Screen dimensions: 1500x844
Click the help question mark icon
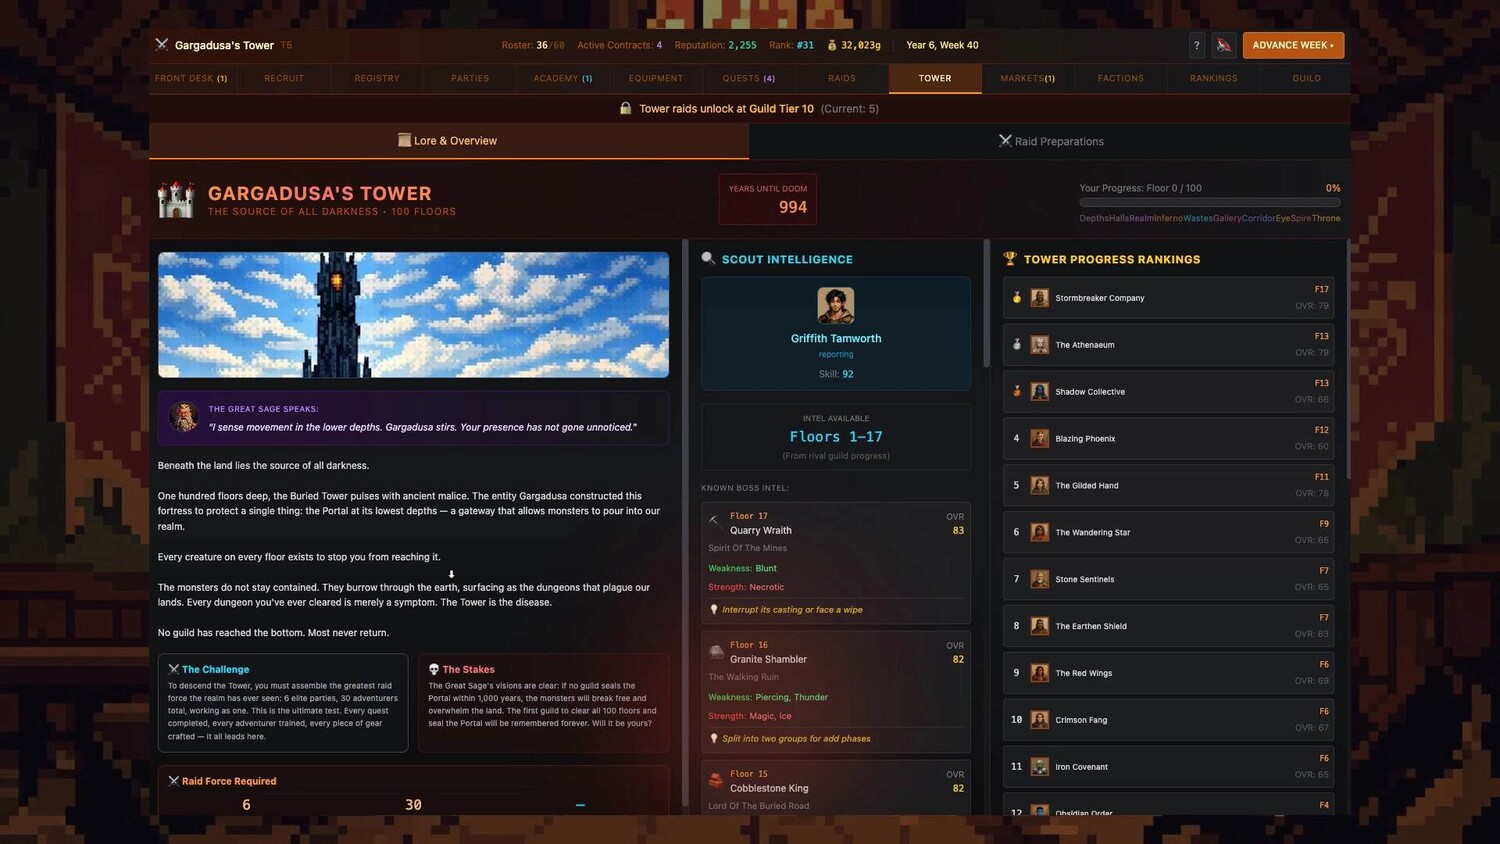click(1196, 45)
